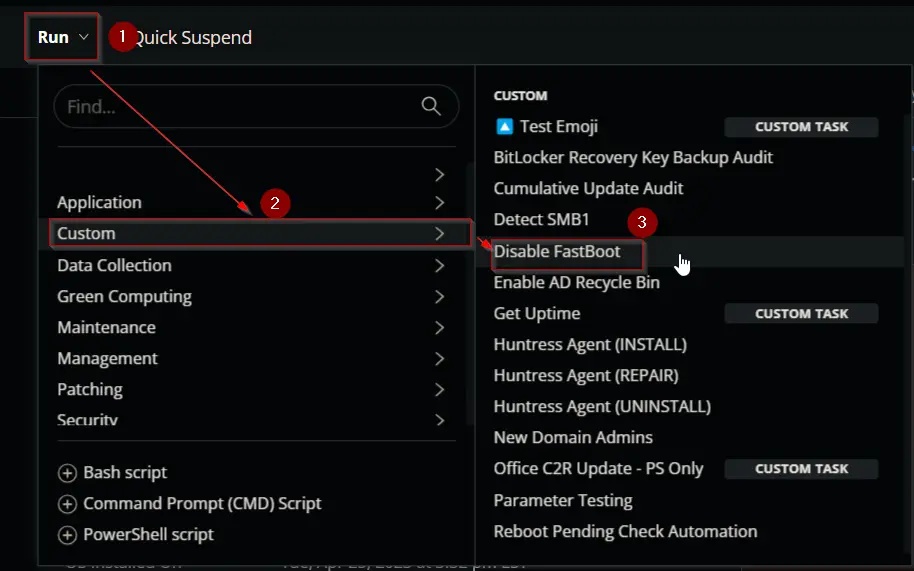Expand the Application category arrow
This screenshot has height=571, width=914.
(440, 202)
